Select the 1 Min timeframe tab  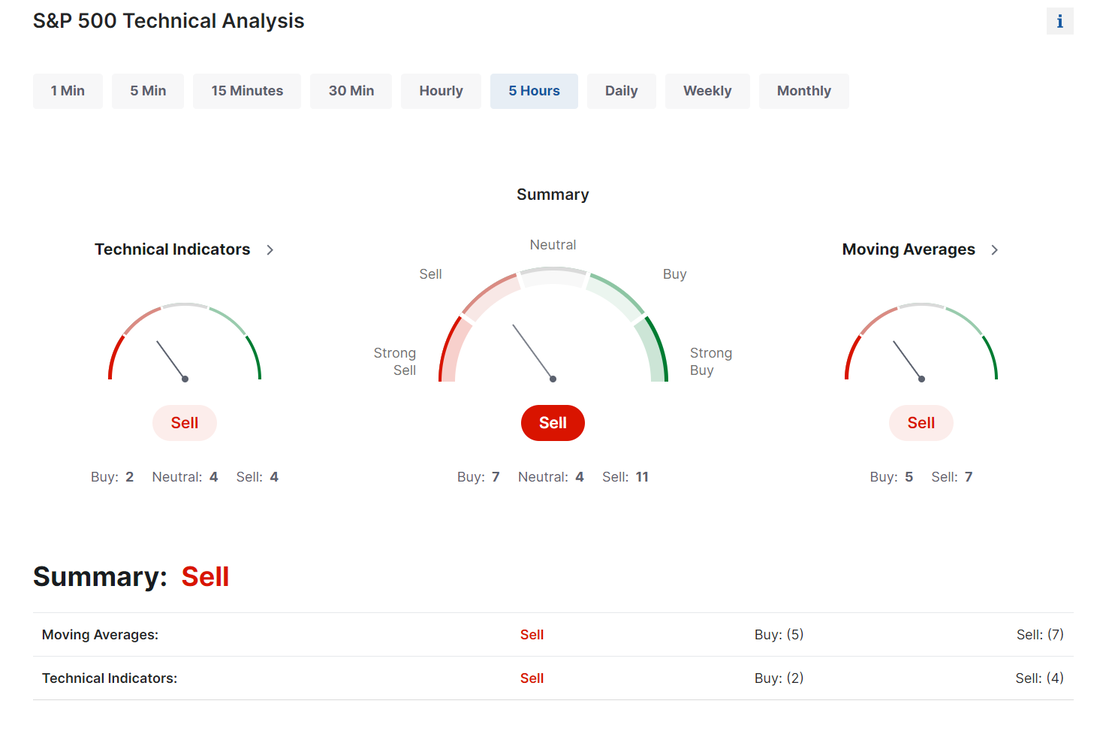click(67, 90)
